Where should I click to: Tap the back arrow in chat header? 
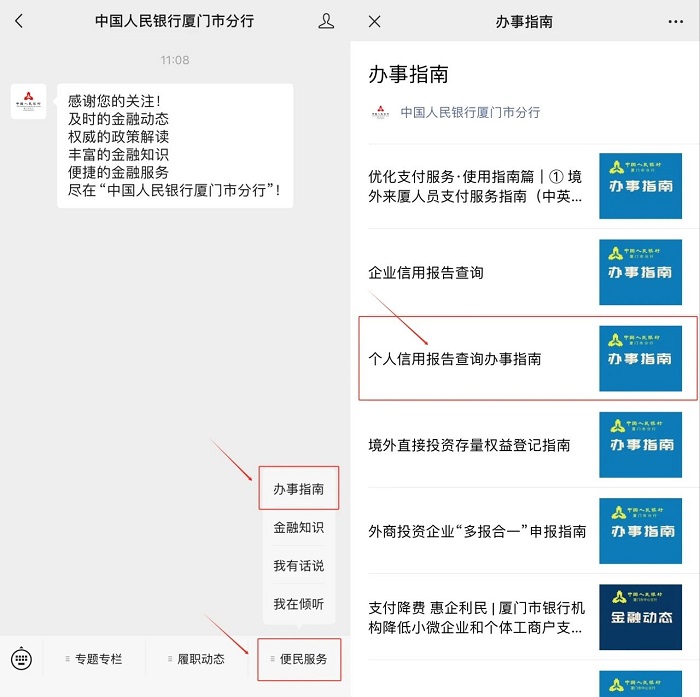coord(19,21)
